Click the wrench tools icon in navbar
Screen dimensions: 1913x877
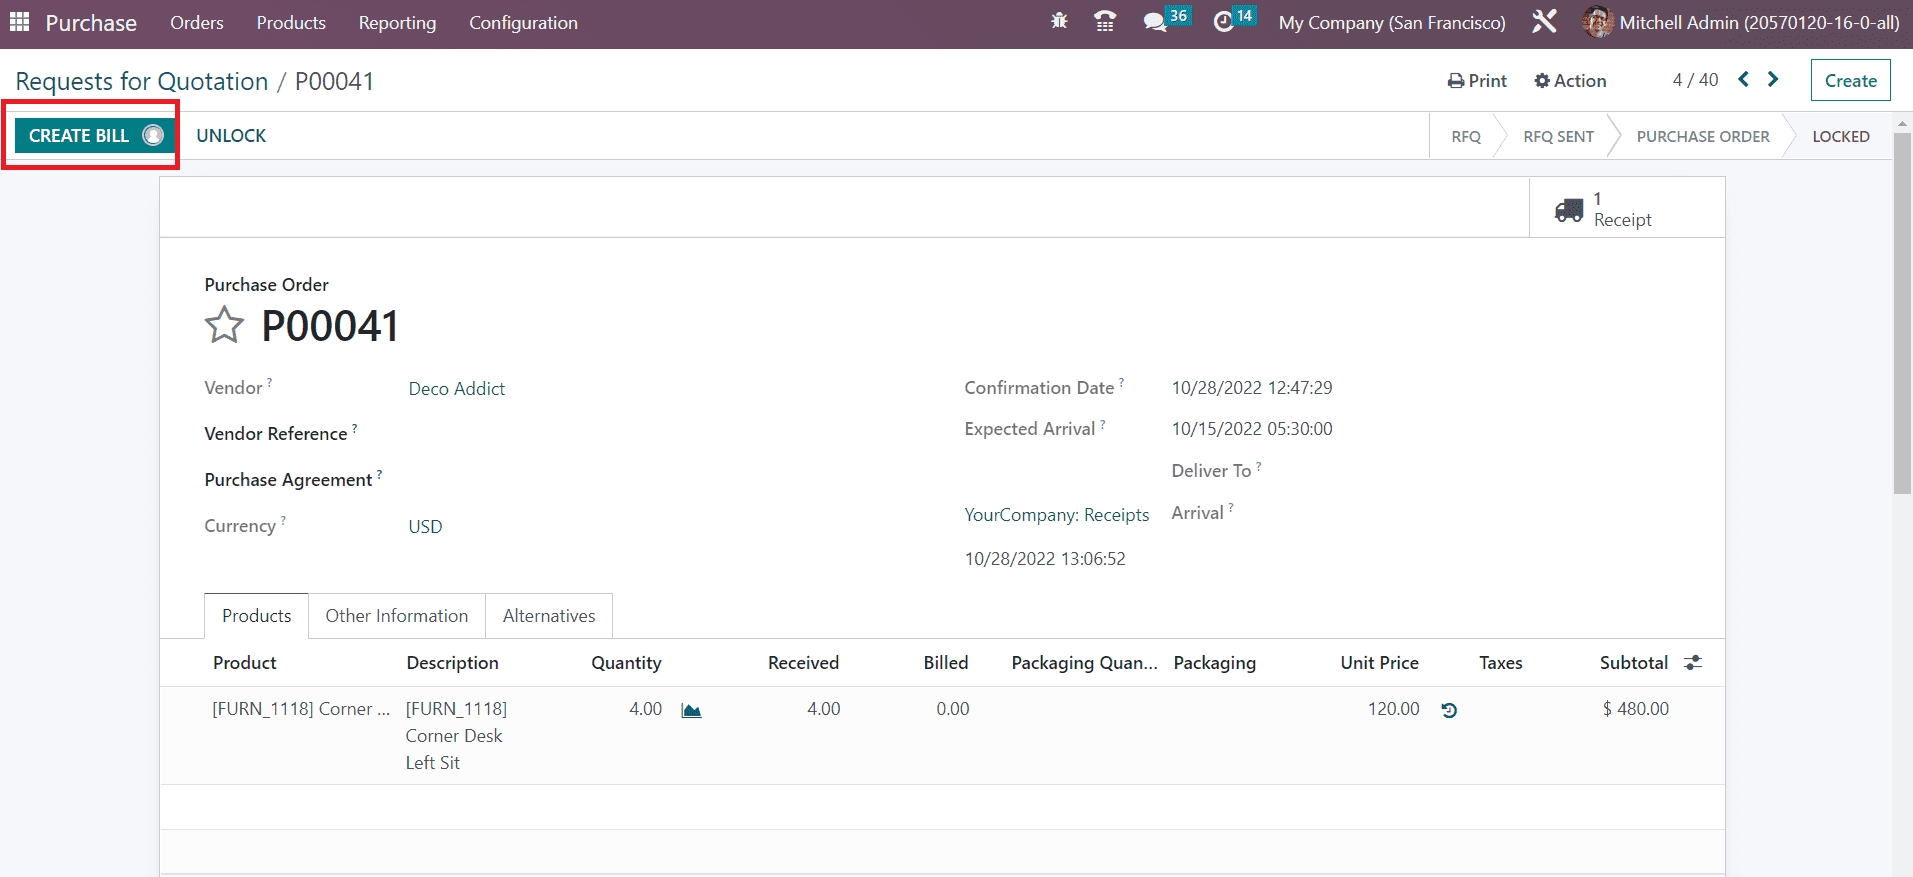(x=1544, y=22)
